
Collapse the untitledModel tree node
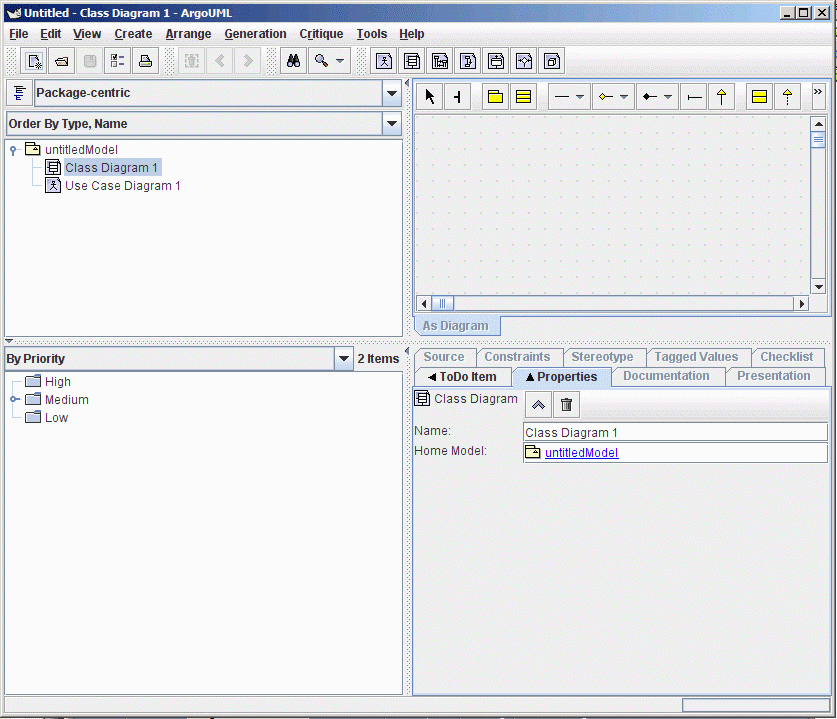[x=13, y=150]
